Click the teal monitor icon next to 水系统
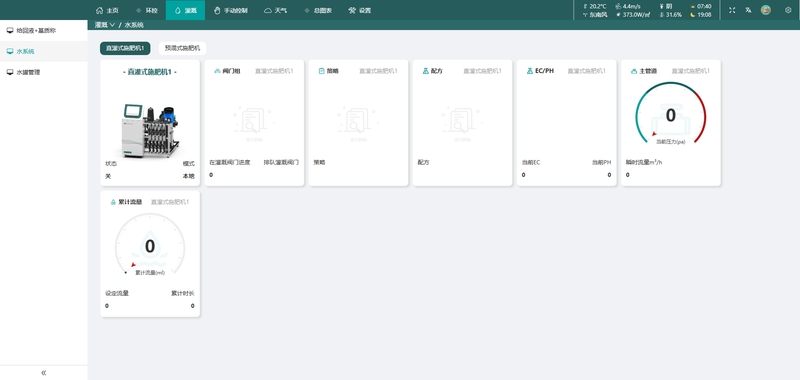Screen dimensions: 800x380 point(10,52)
